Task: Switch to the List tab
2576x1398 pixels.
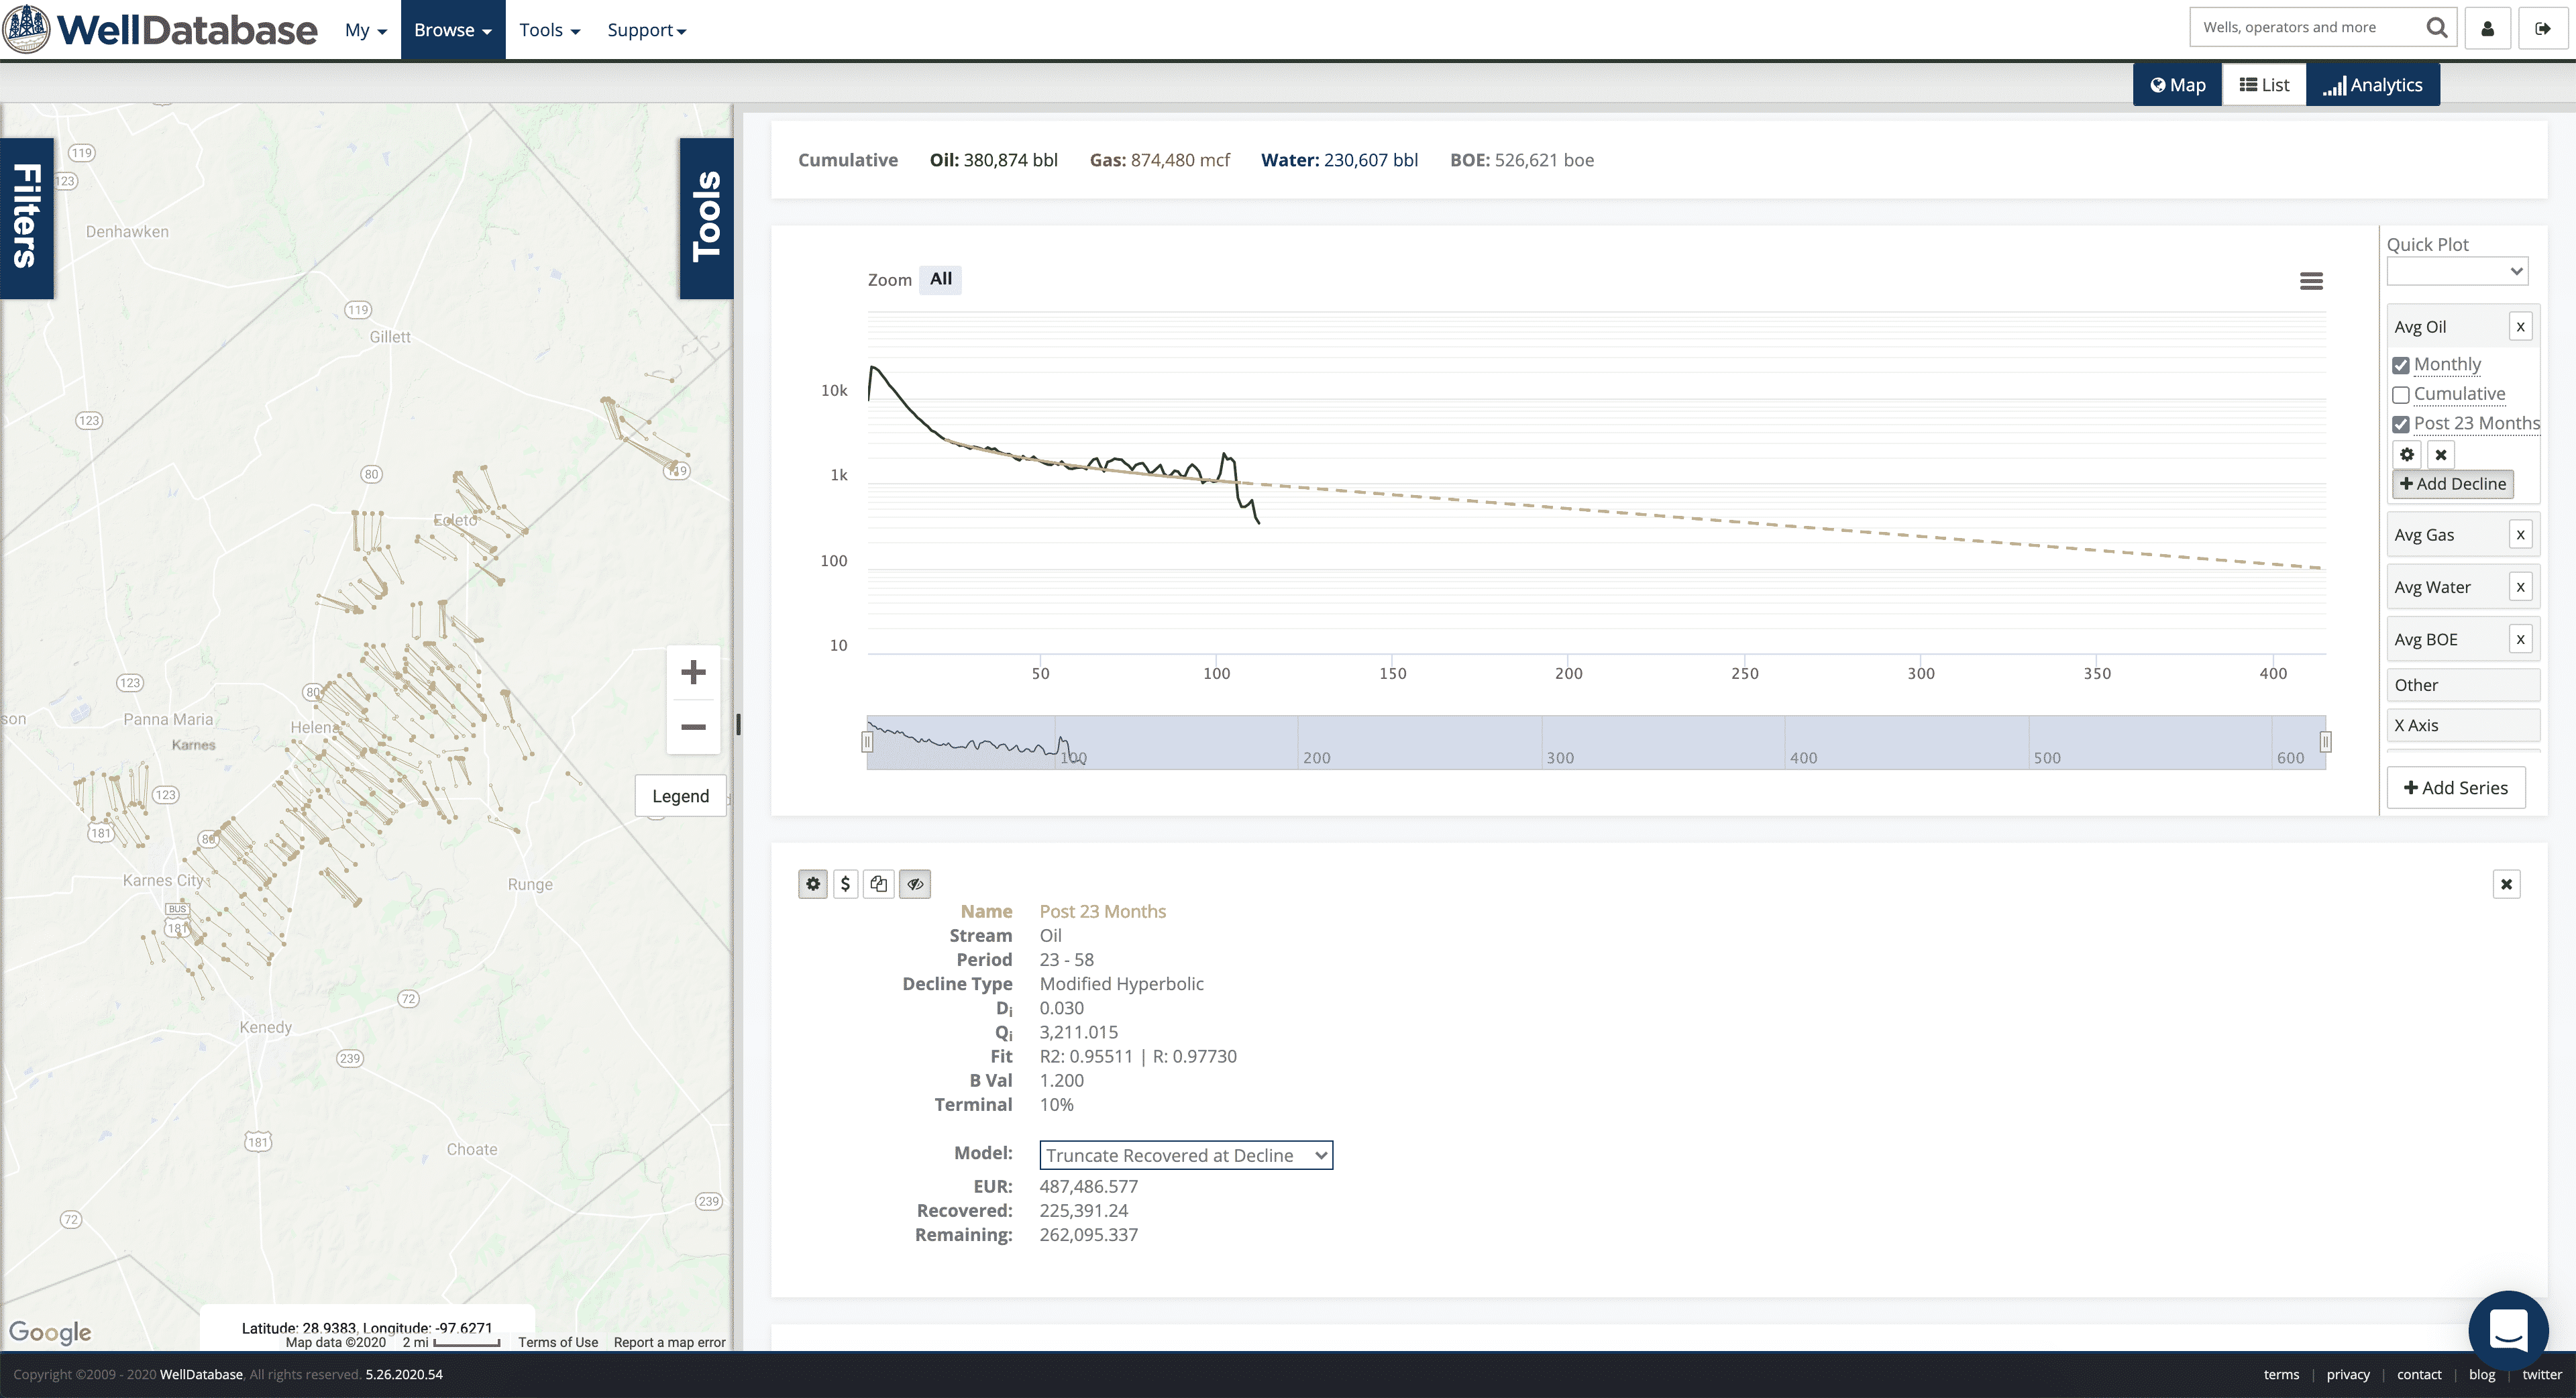Action: pos(2264,85)
